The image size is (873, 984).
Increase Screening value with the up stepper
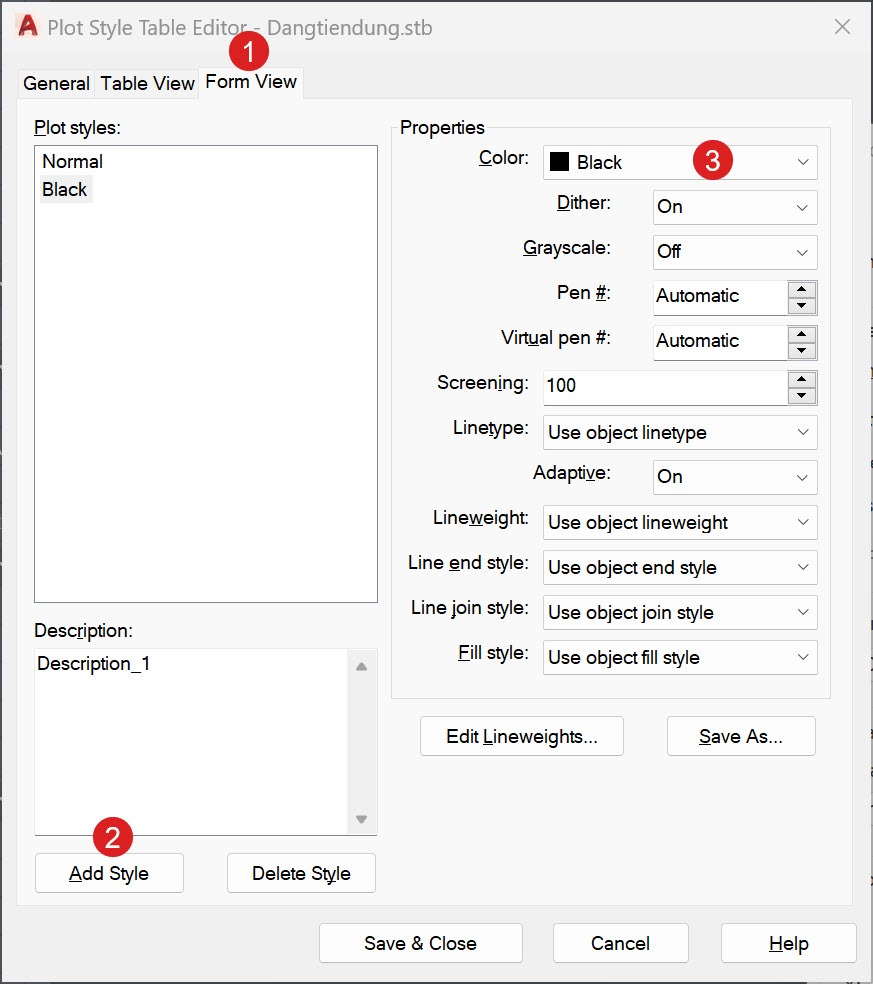pos(802,380)
